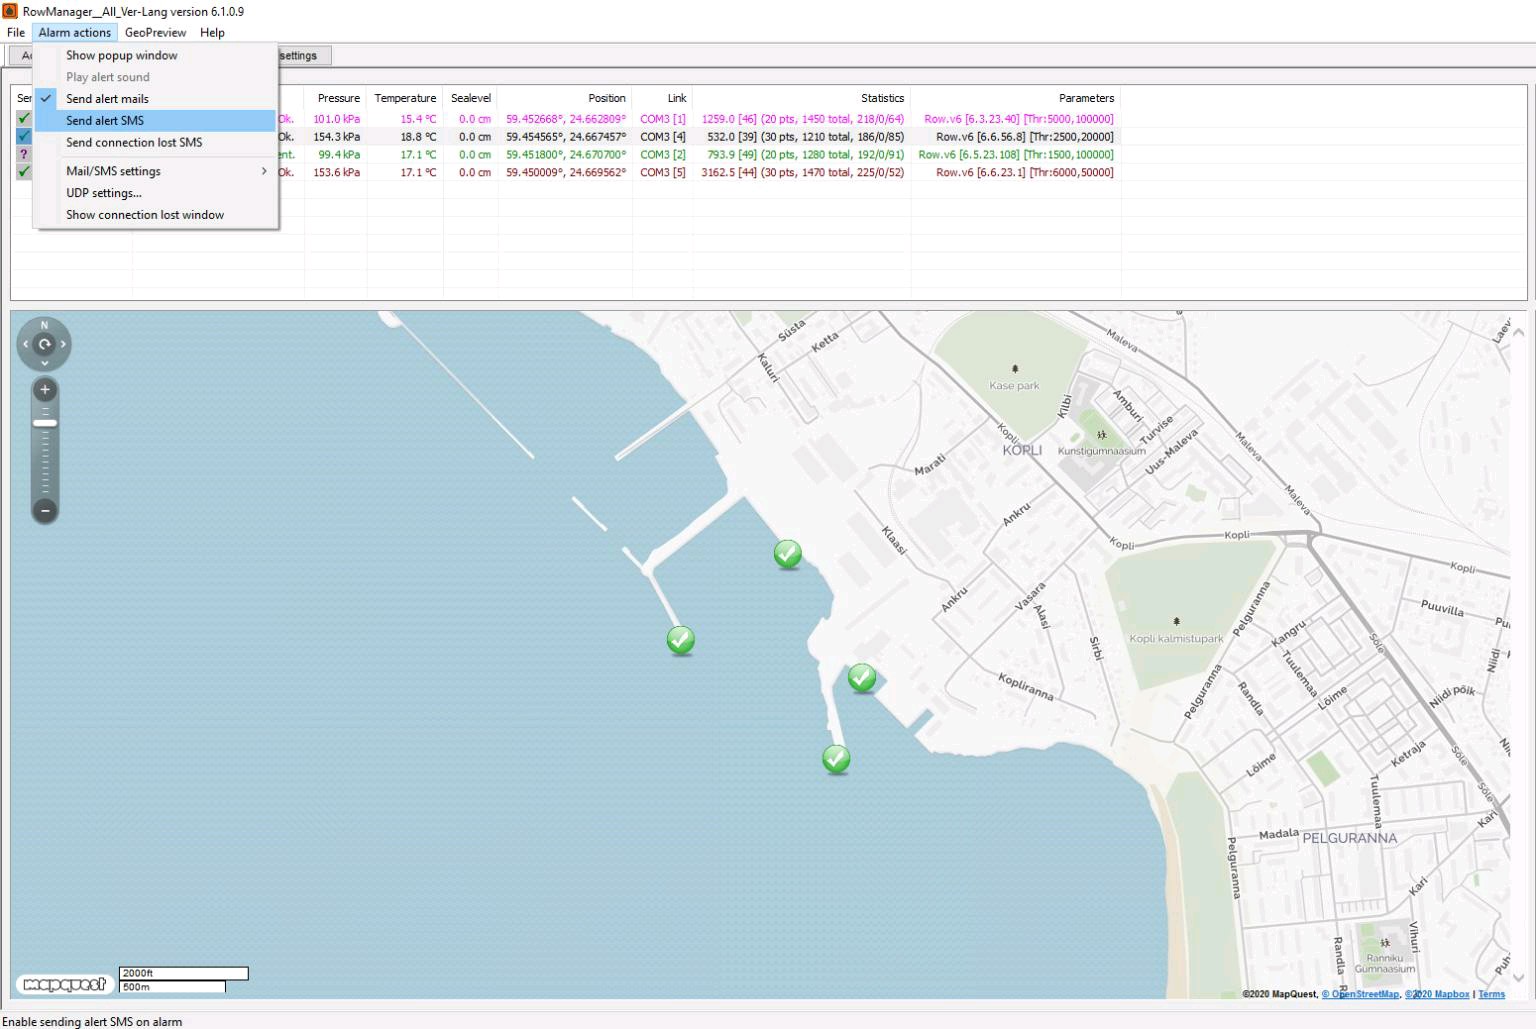
Task: Click the northernmost green checkmark map marker
Action: coord(787,553)
